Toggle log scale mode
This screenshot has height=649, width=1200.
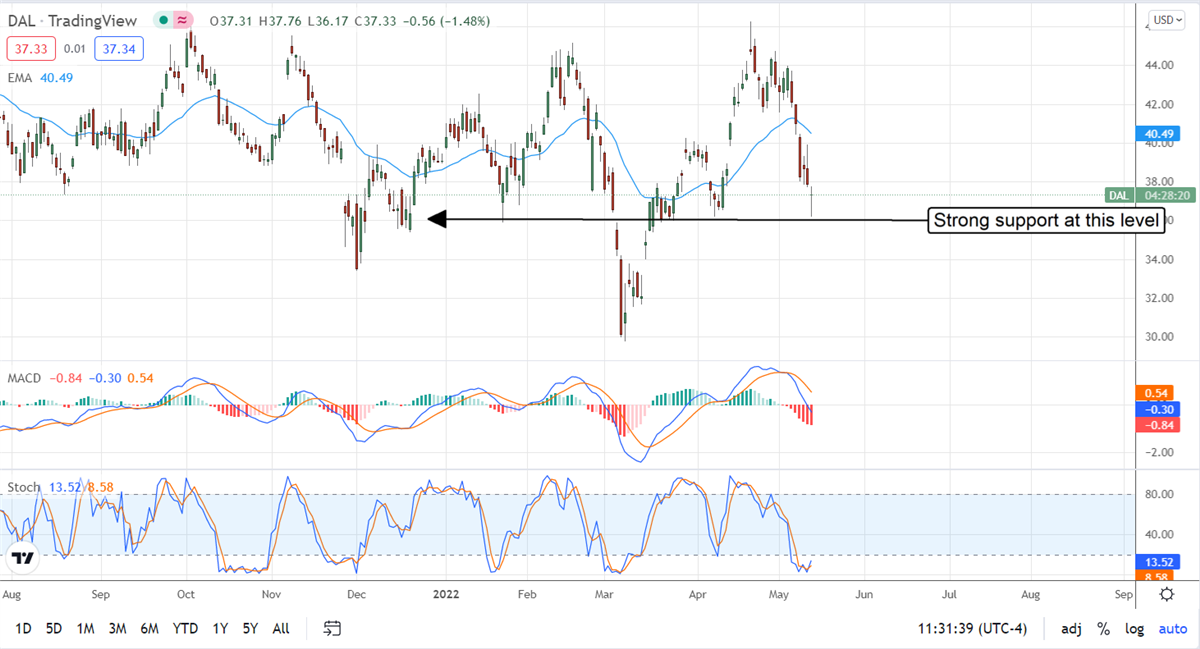(1134, 628)
